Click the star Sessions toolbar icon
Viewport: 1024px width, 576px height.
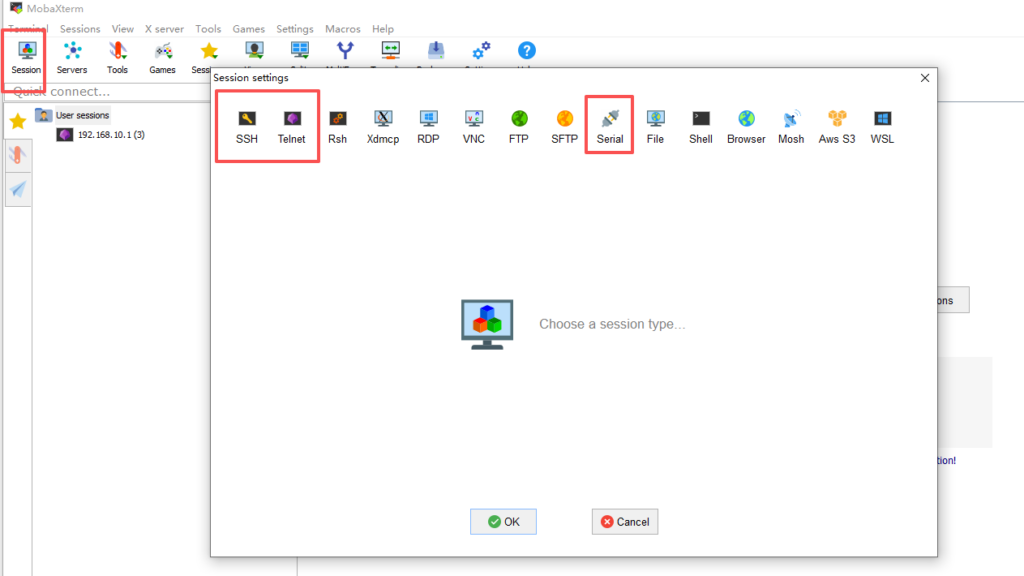[208, 51]
